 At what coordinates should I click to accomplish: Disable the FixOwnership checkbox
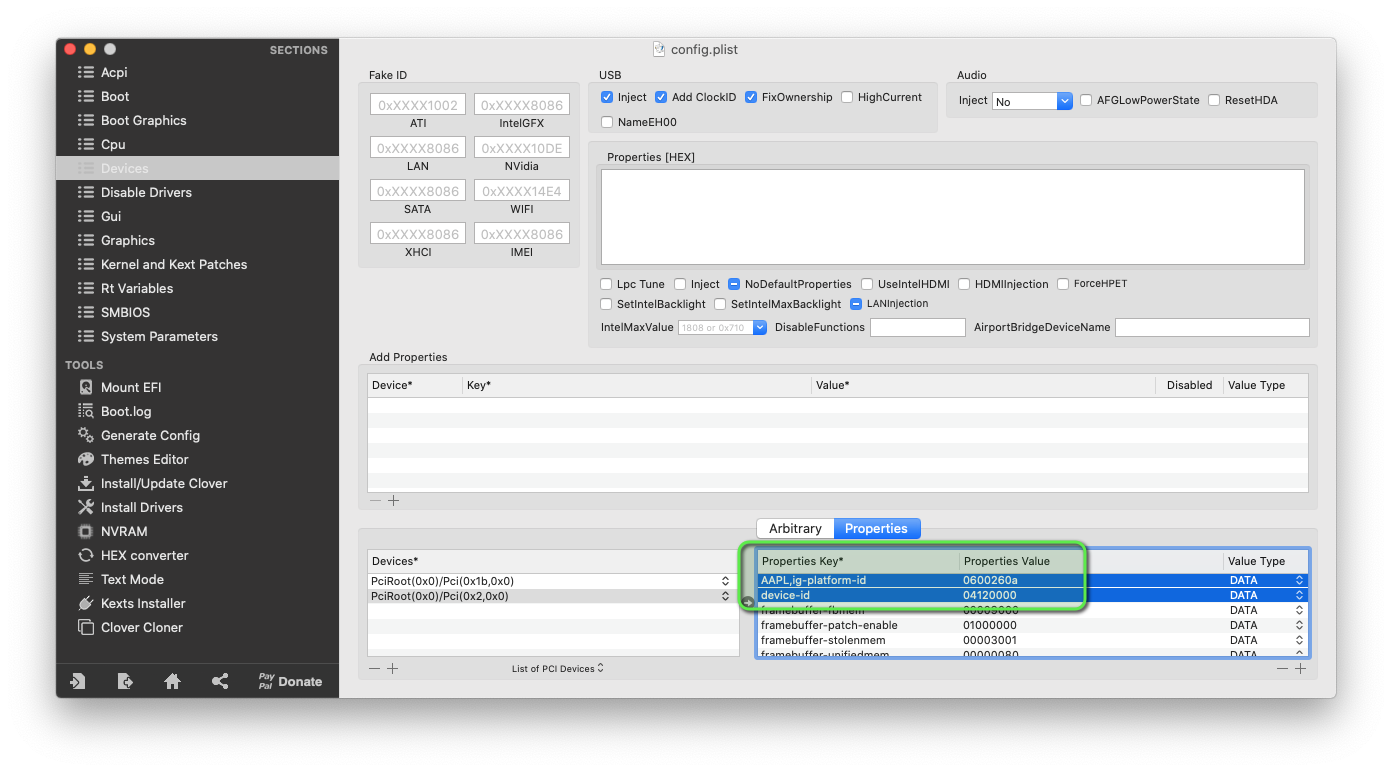(x=751, y=97)
